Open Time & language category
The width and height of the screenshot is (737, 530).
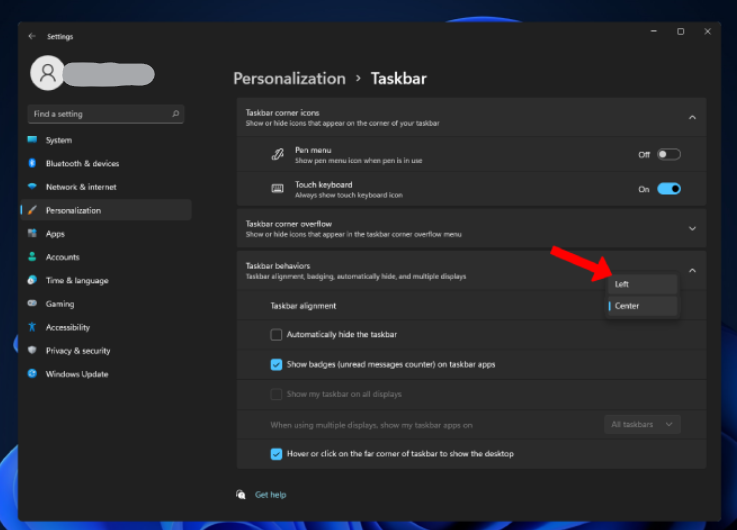click(x=106, y=281)
